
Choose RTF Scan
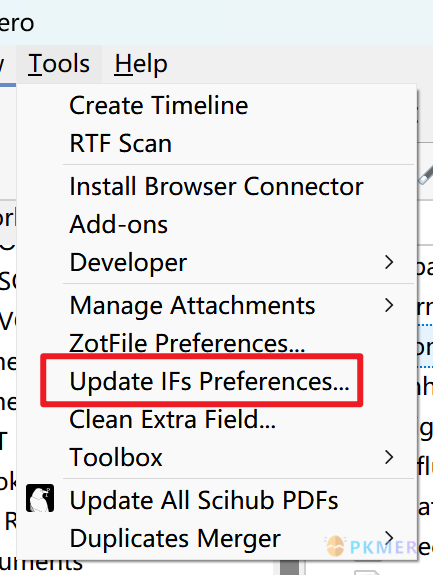121,143
